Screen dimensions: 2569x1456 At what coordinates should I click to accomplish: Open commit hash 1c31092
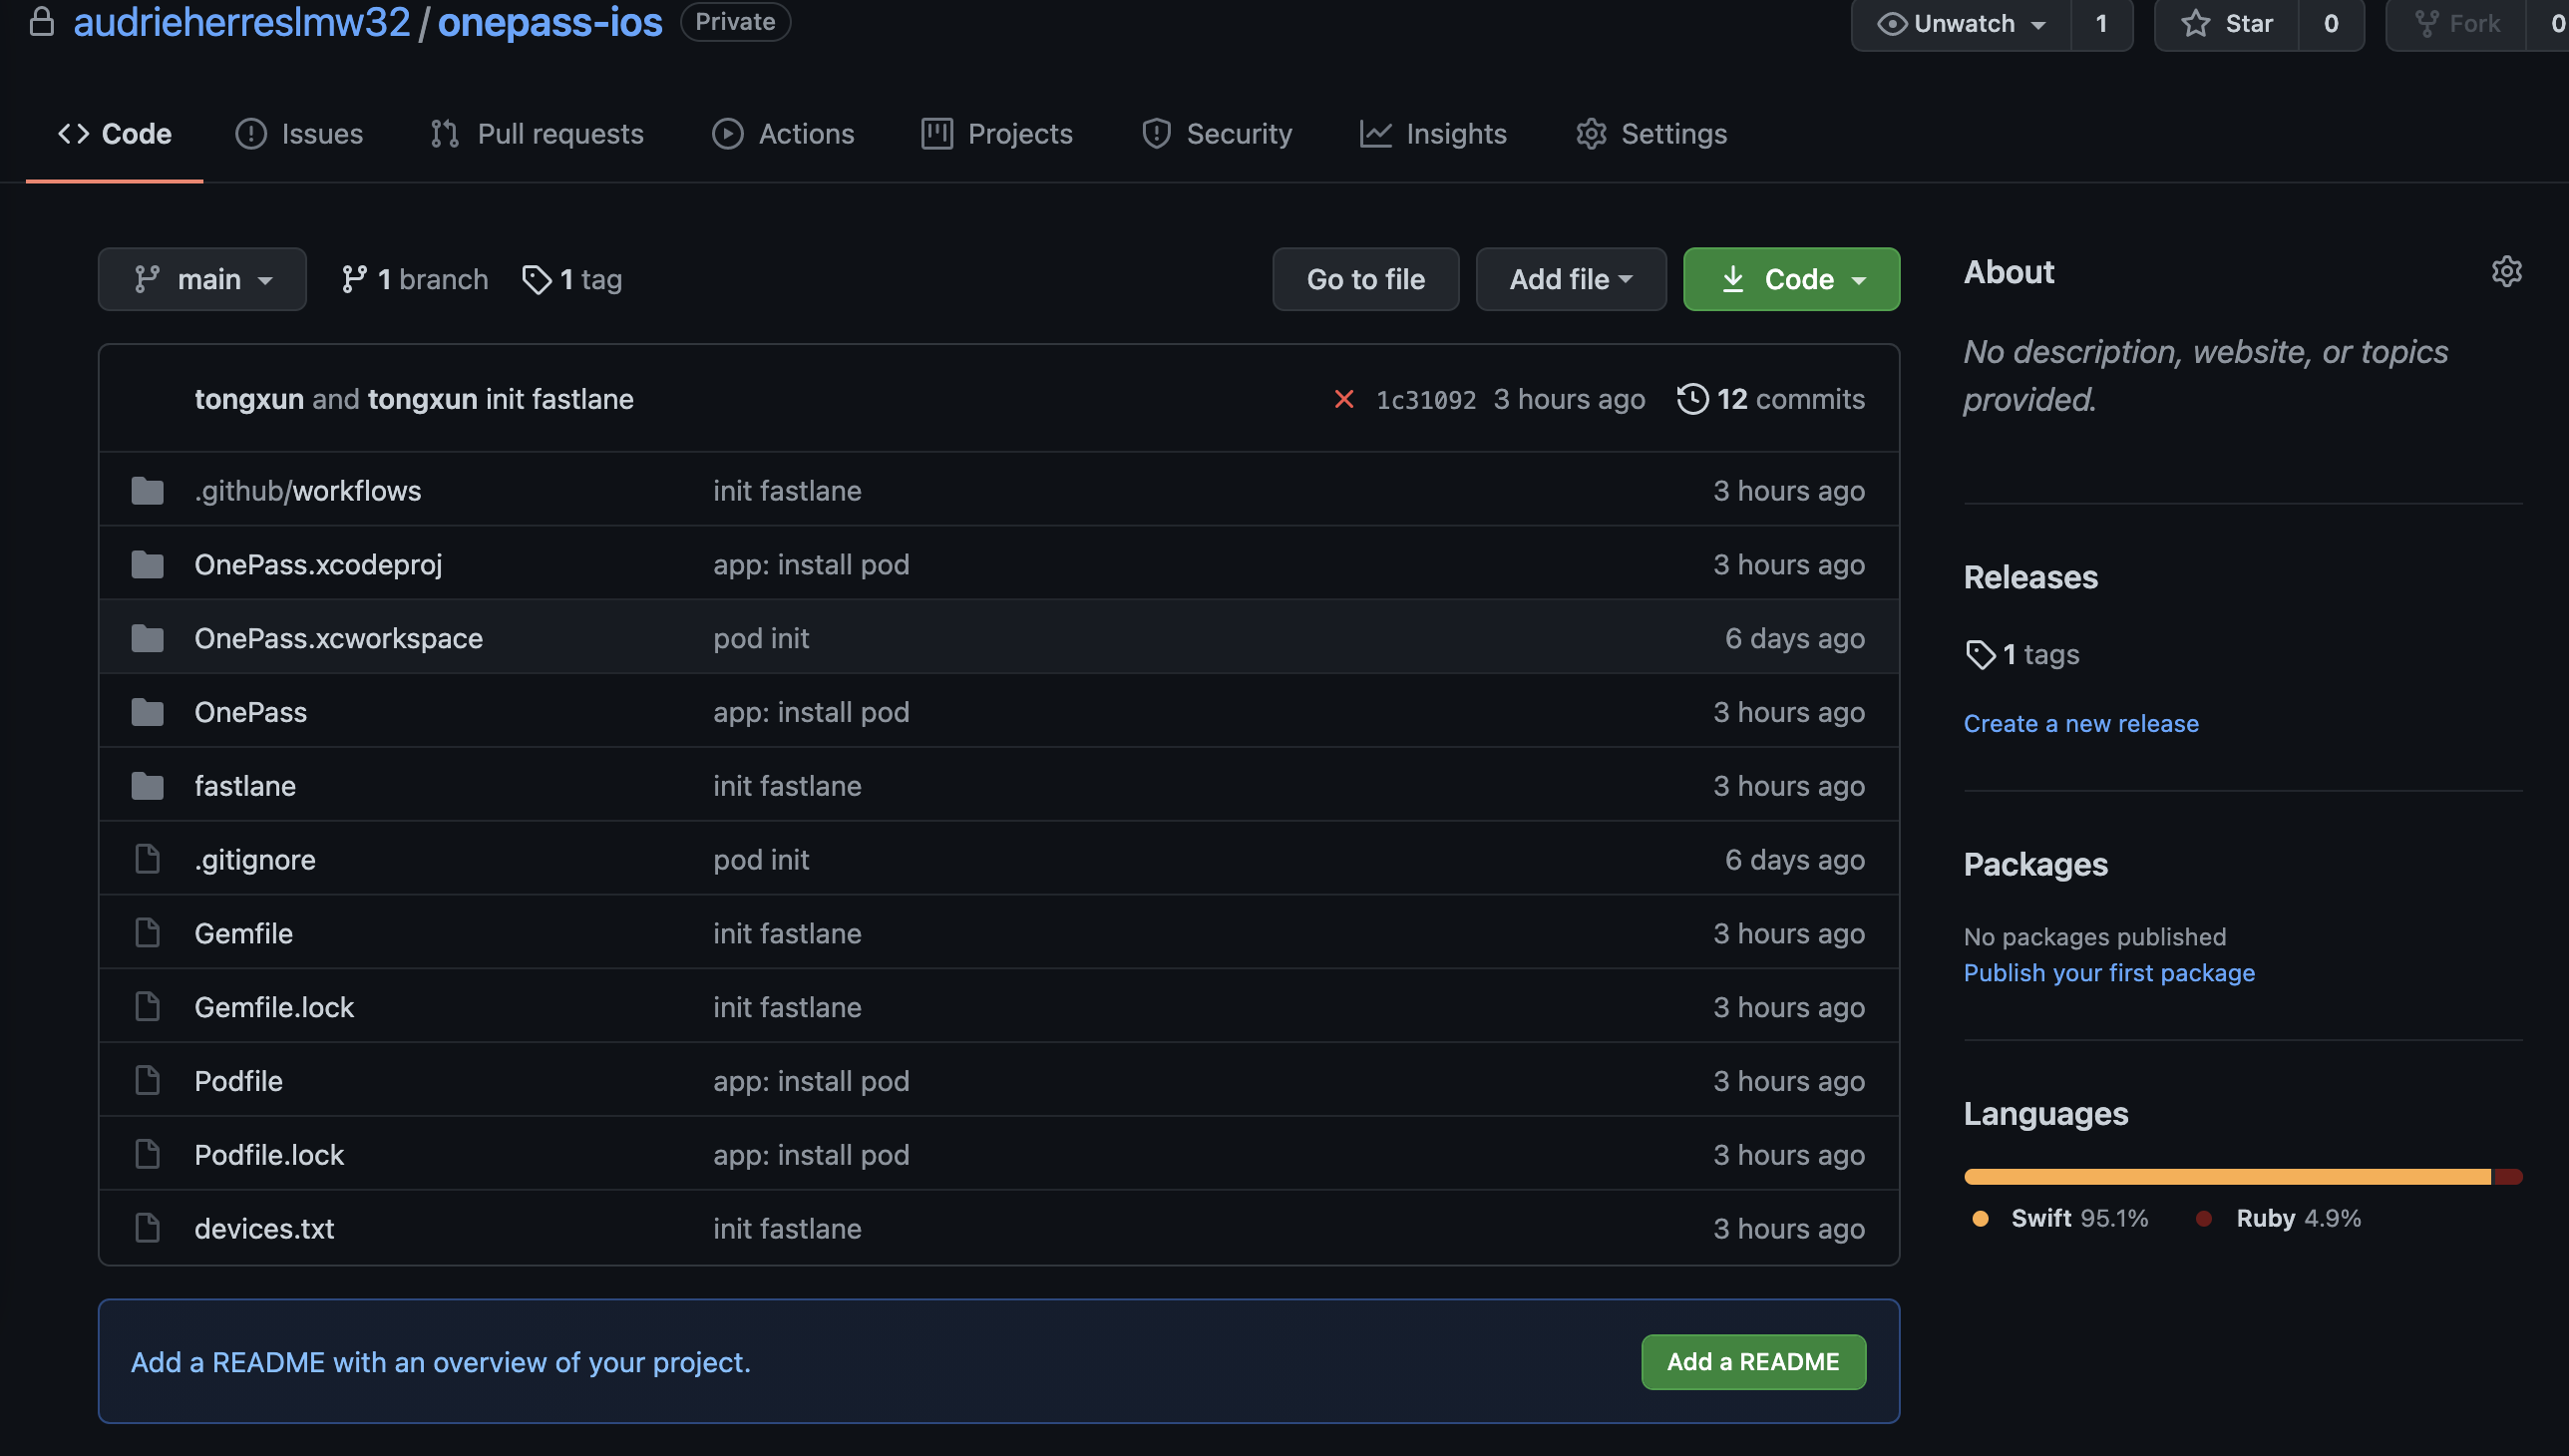[1426, 400]
